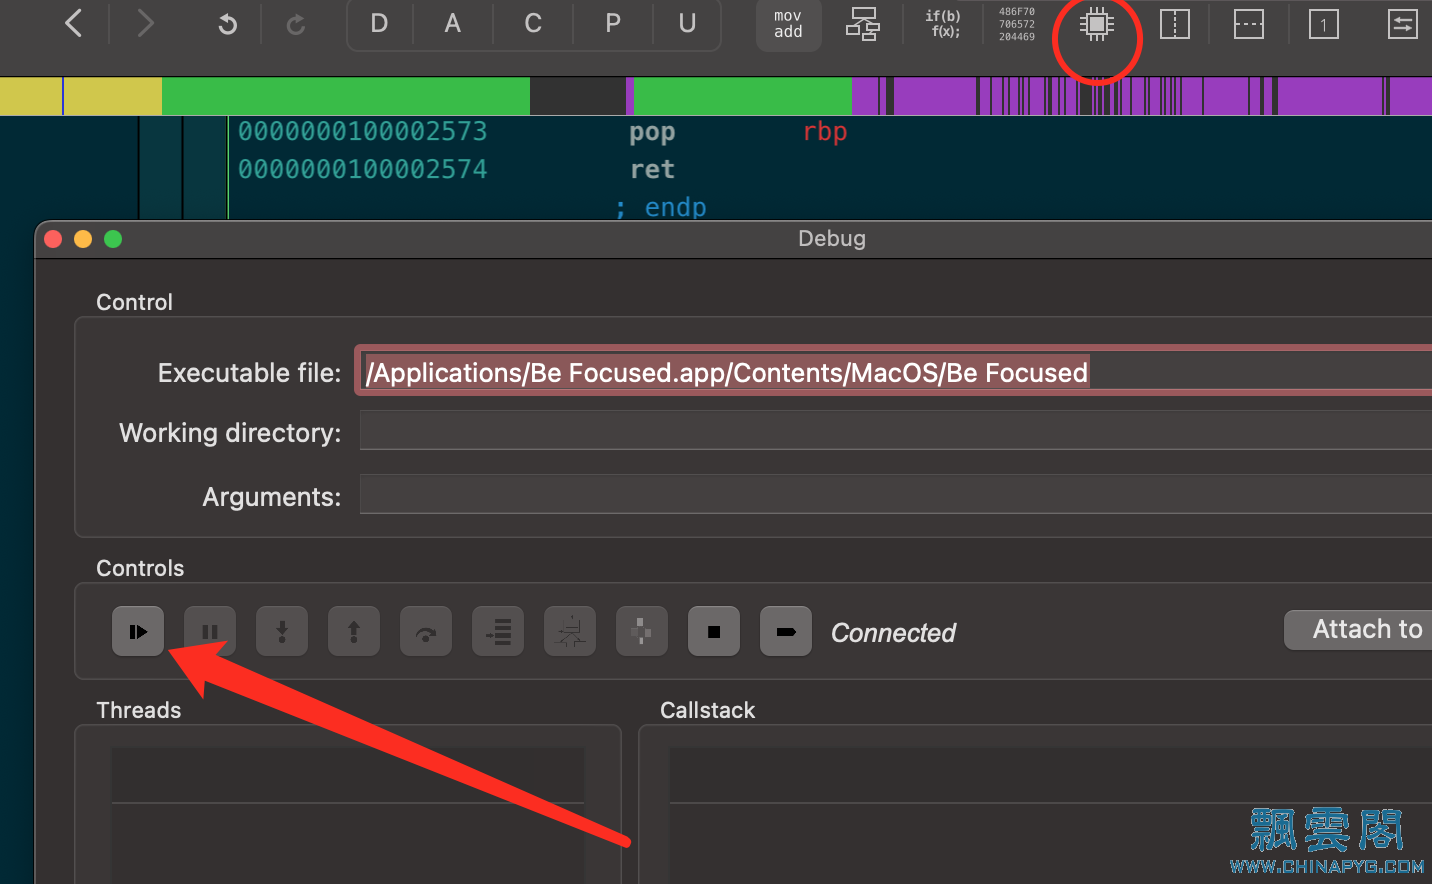
Task: Switch to control flow graph view
Action: [x=862, y=24]
